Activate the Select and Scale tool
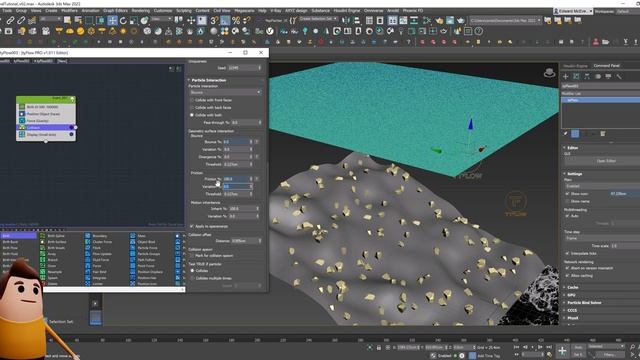Image resolution: width=640 pixels, height=360 pixels. tap(133, 20)
